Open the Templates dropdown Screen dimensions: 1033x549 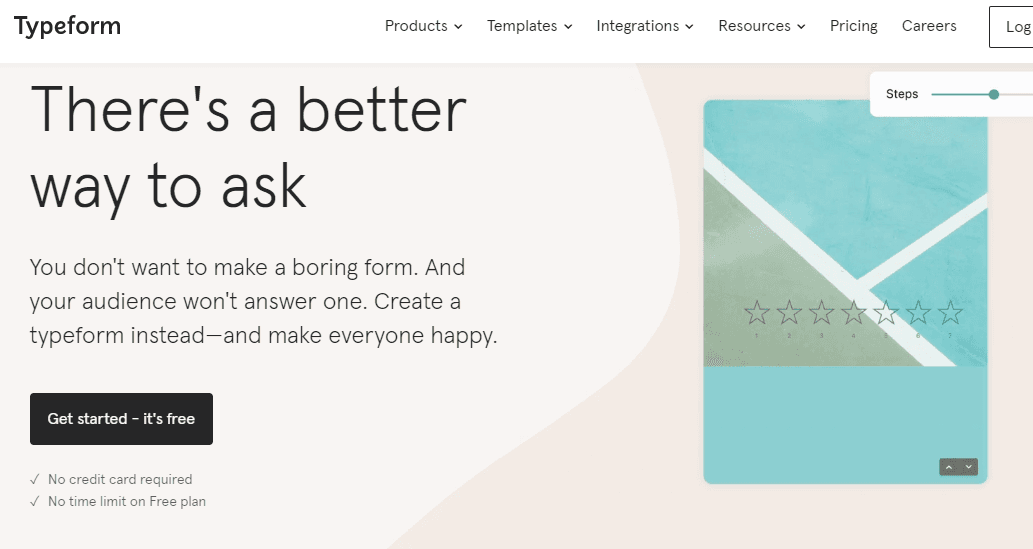529,27
